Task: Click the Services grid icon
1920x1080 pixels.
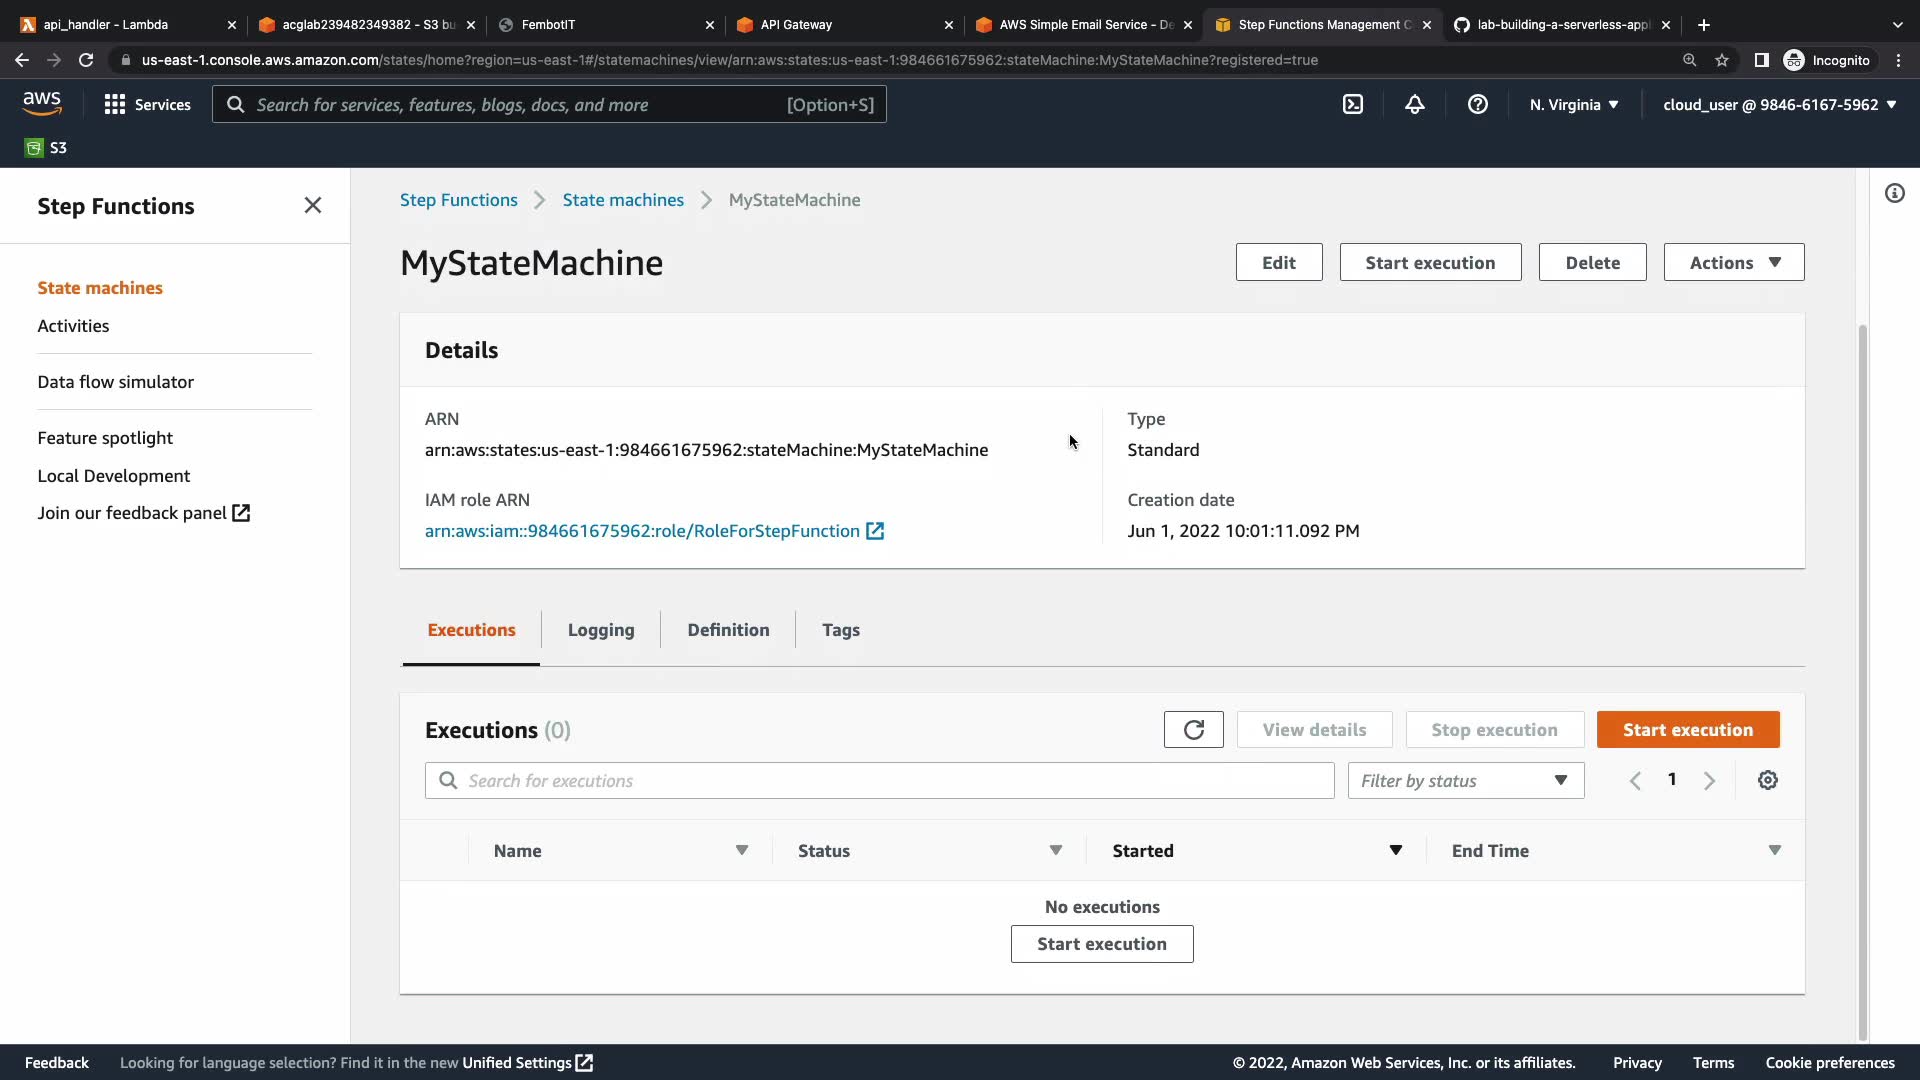Action: (115, 104)
